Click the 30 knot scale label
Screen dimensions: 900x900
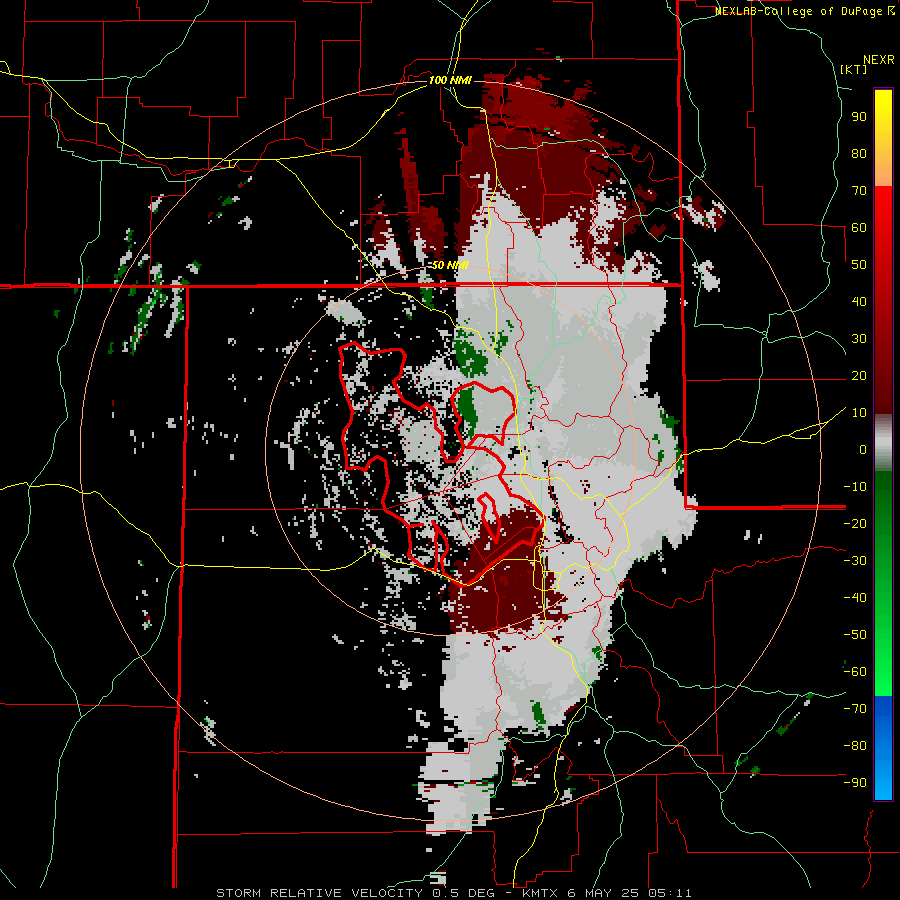point(859,339)
